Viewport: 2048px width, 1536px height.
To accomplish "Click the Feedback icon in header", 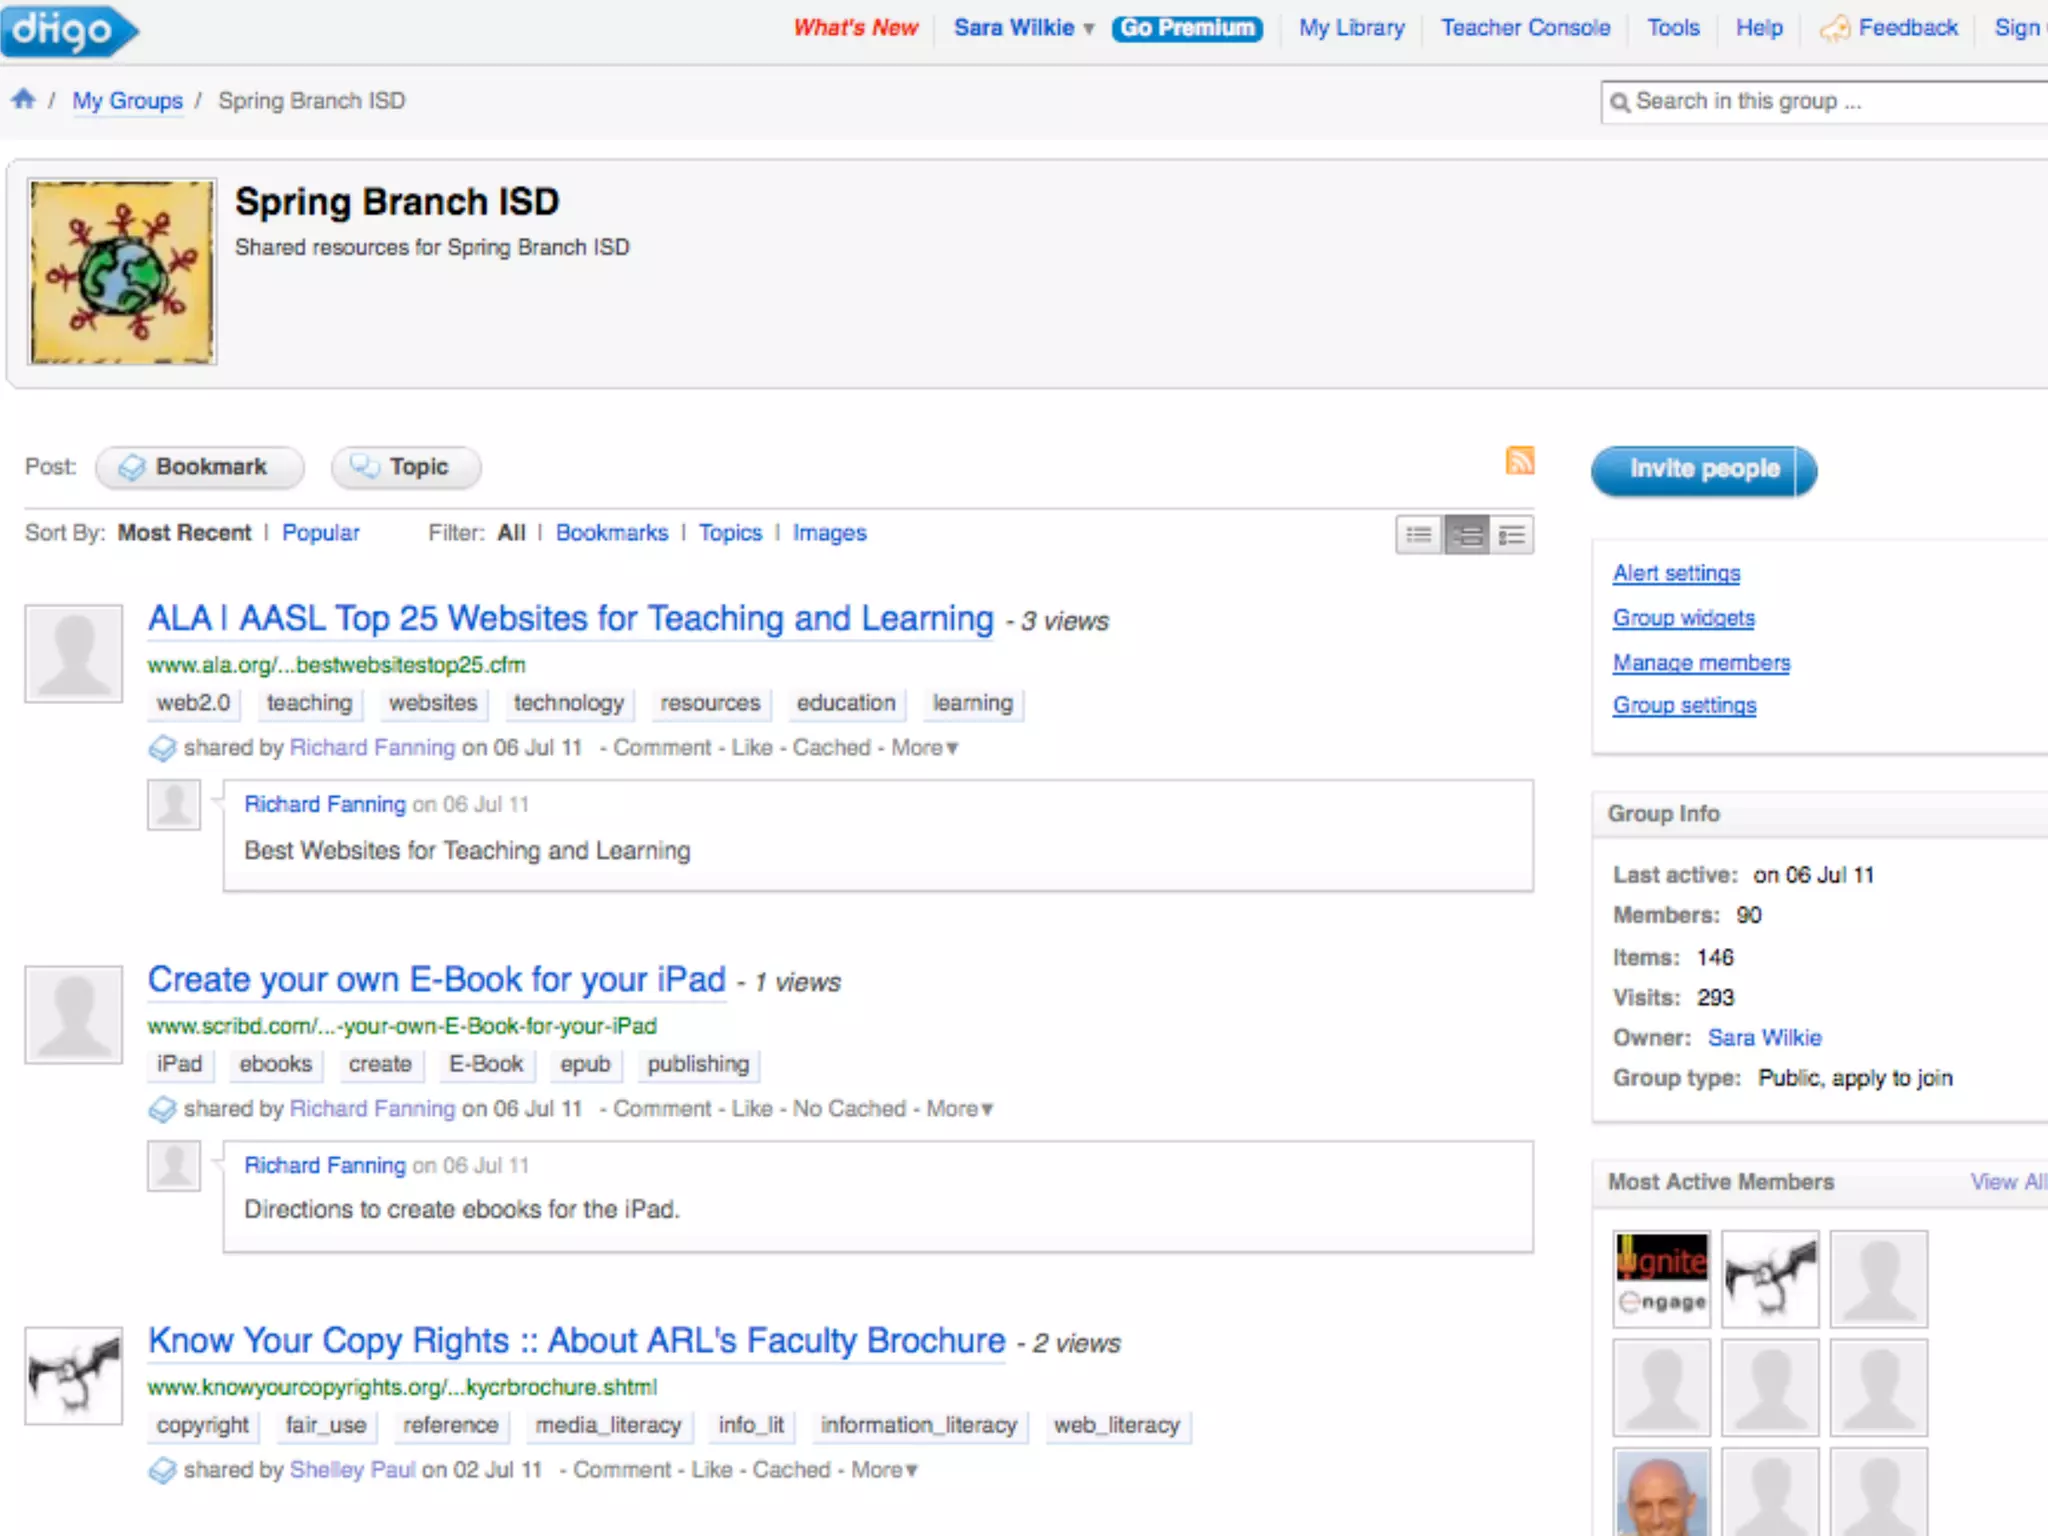I will coord(1834,28).
